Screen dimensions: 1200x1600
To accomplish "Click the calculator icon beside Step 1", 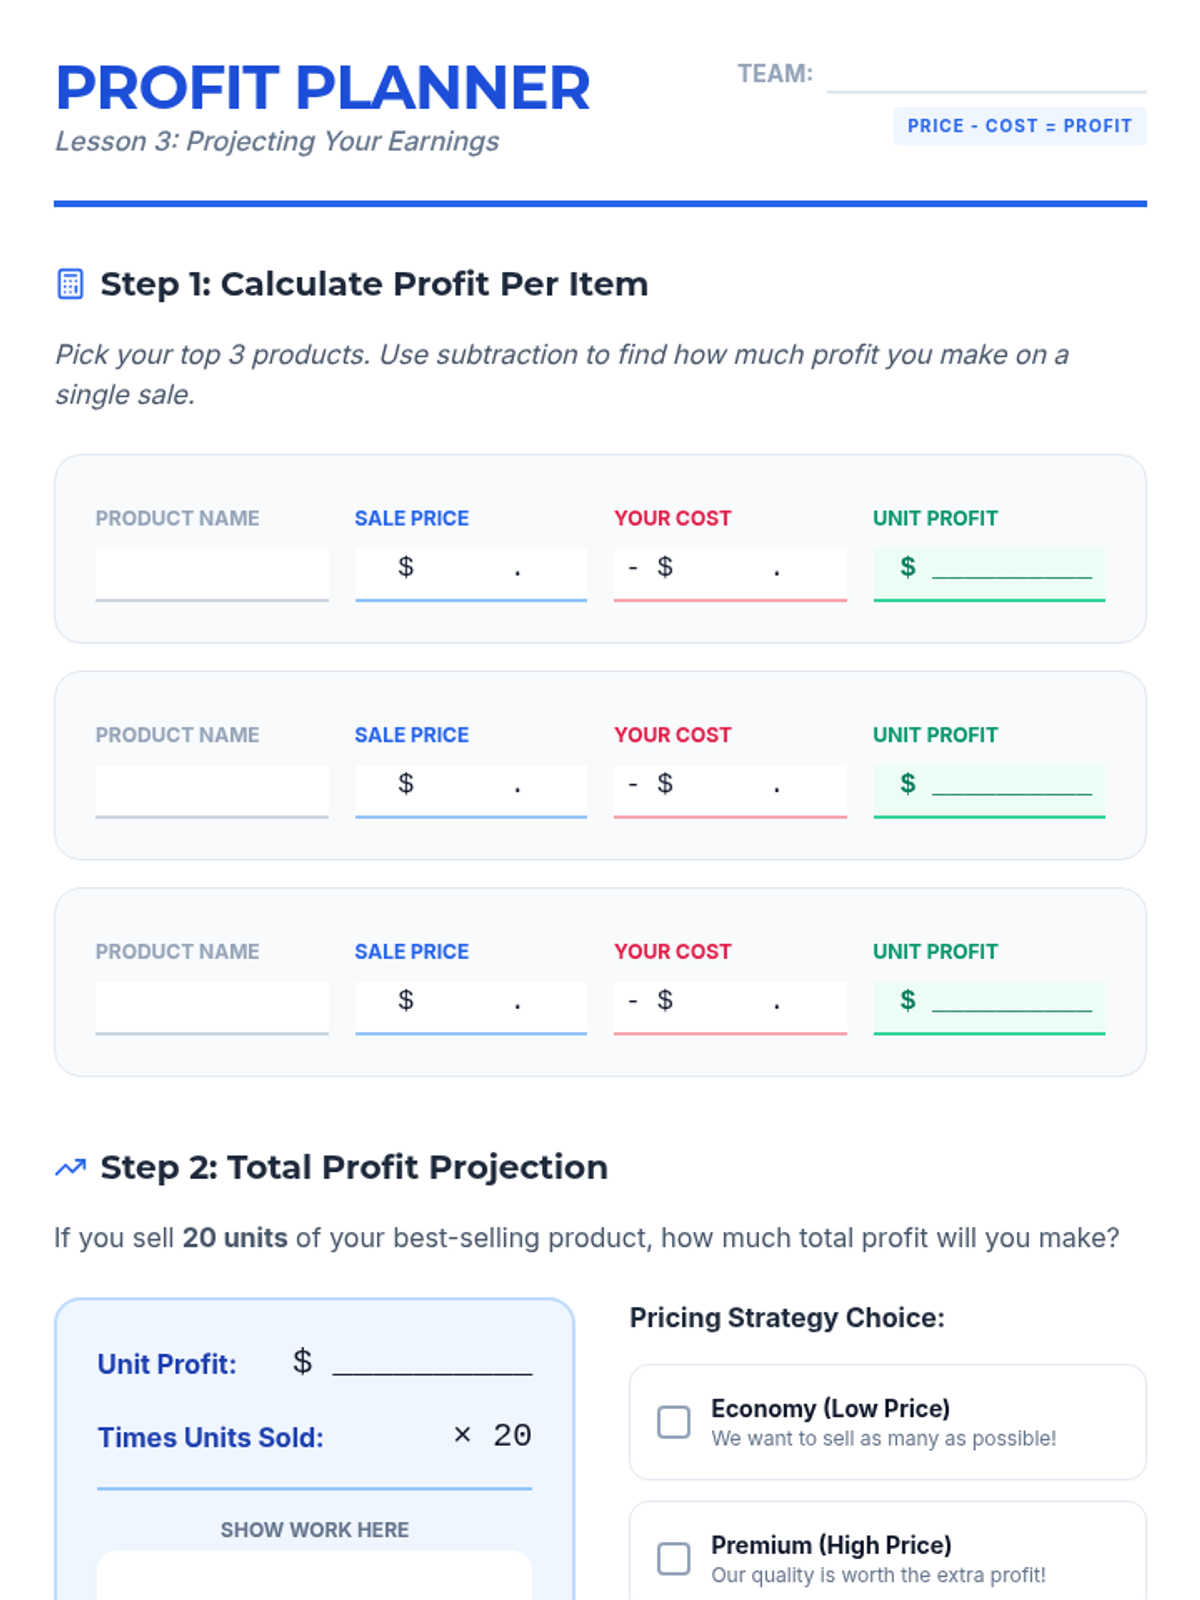I will point(70,284).
